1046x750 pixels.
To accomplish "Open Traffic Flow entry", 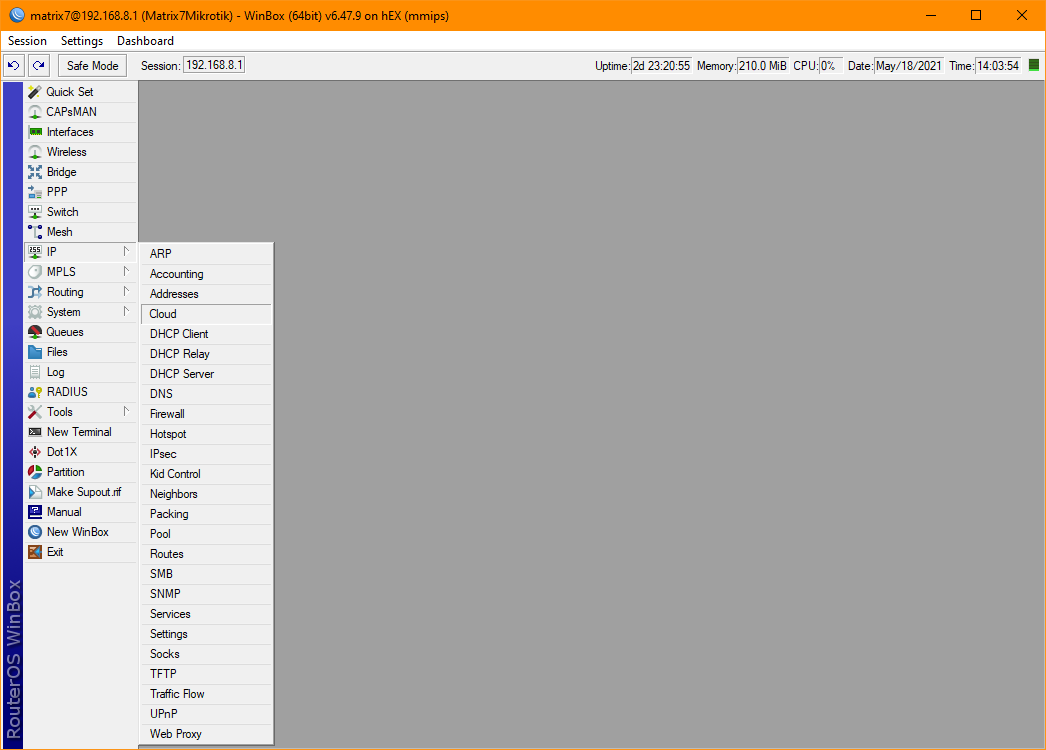I will [x=206, y=695].
